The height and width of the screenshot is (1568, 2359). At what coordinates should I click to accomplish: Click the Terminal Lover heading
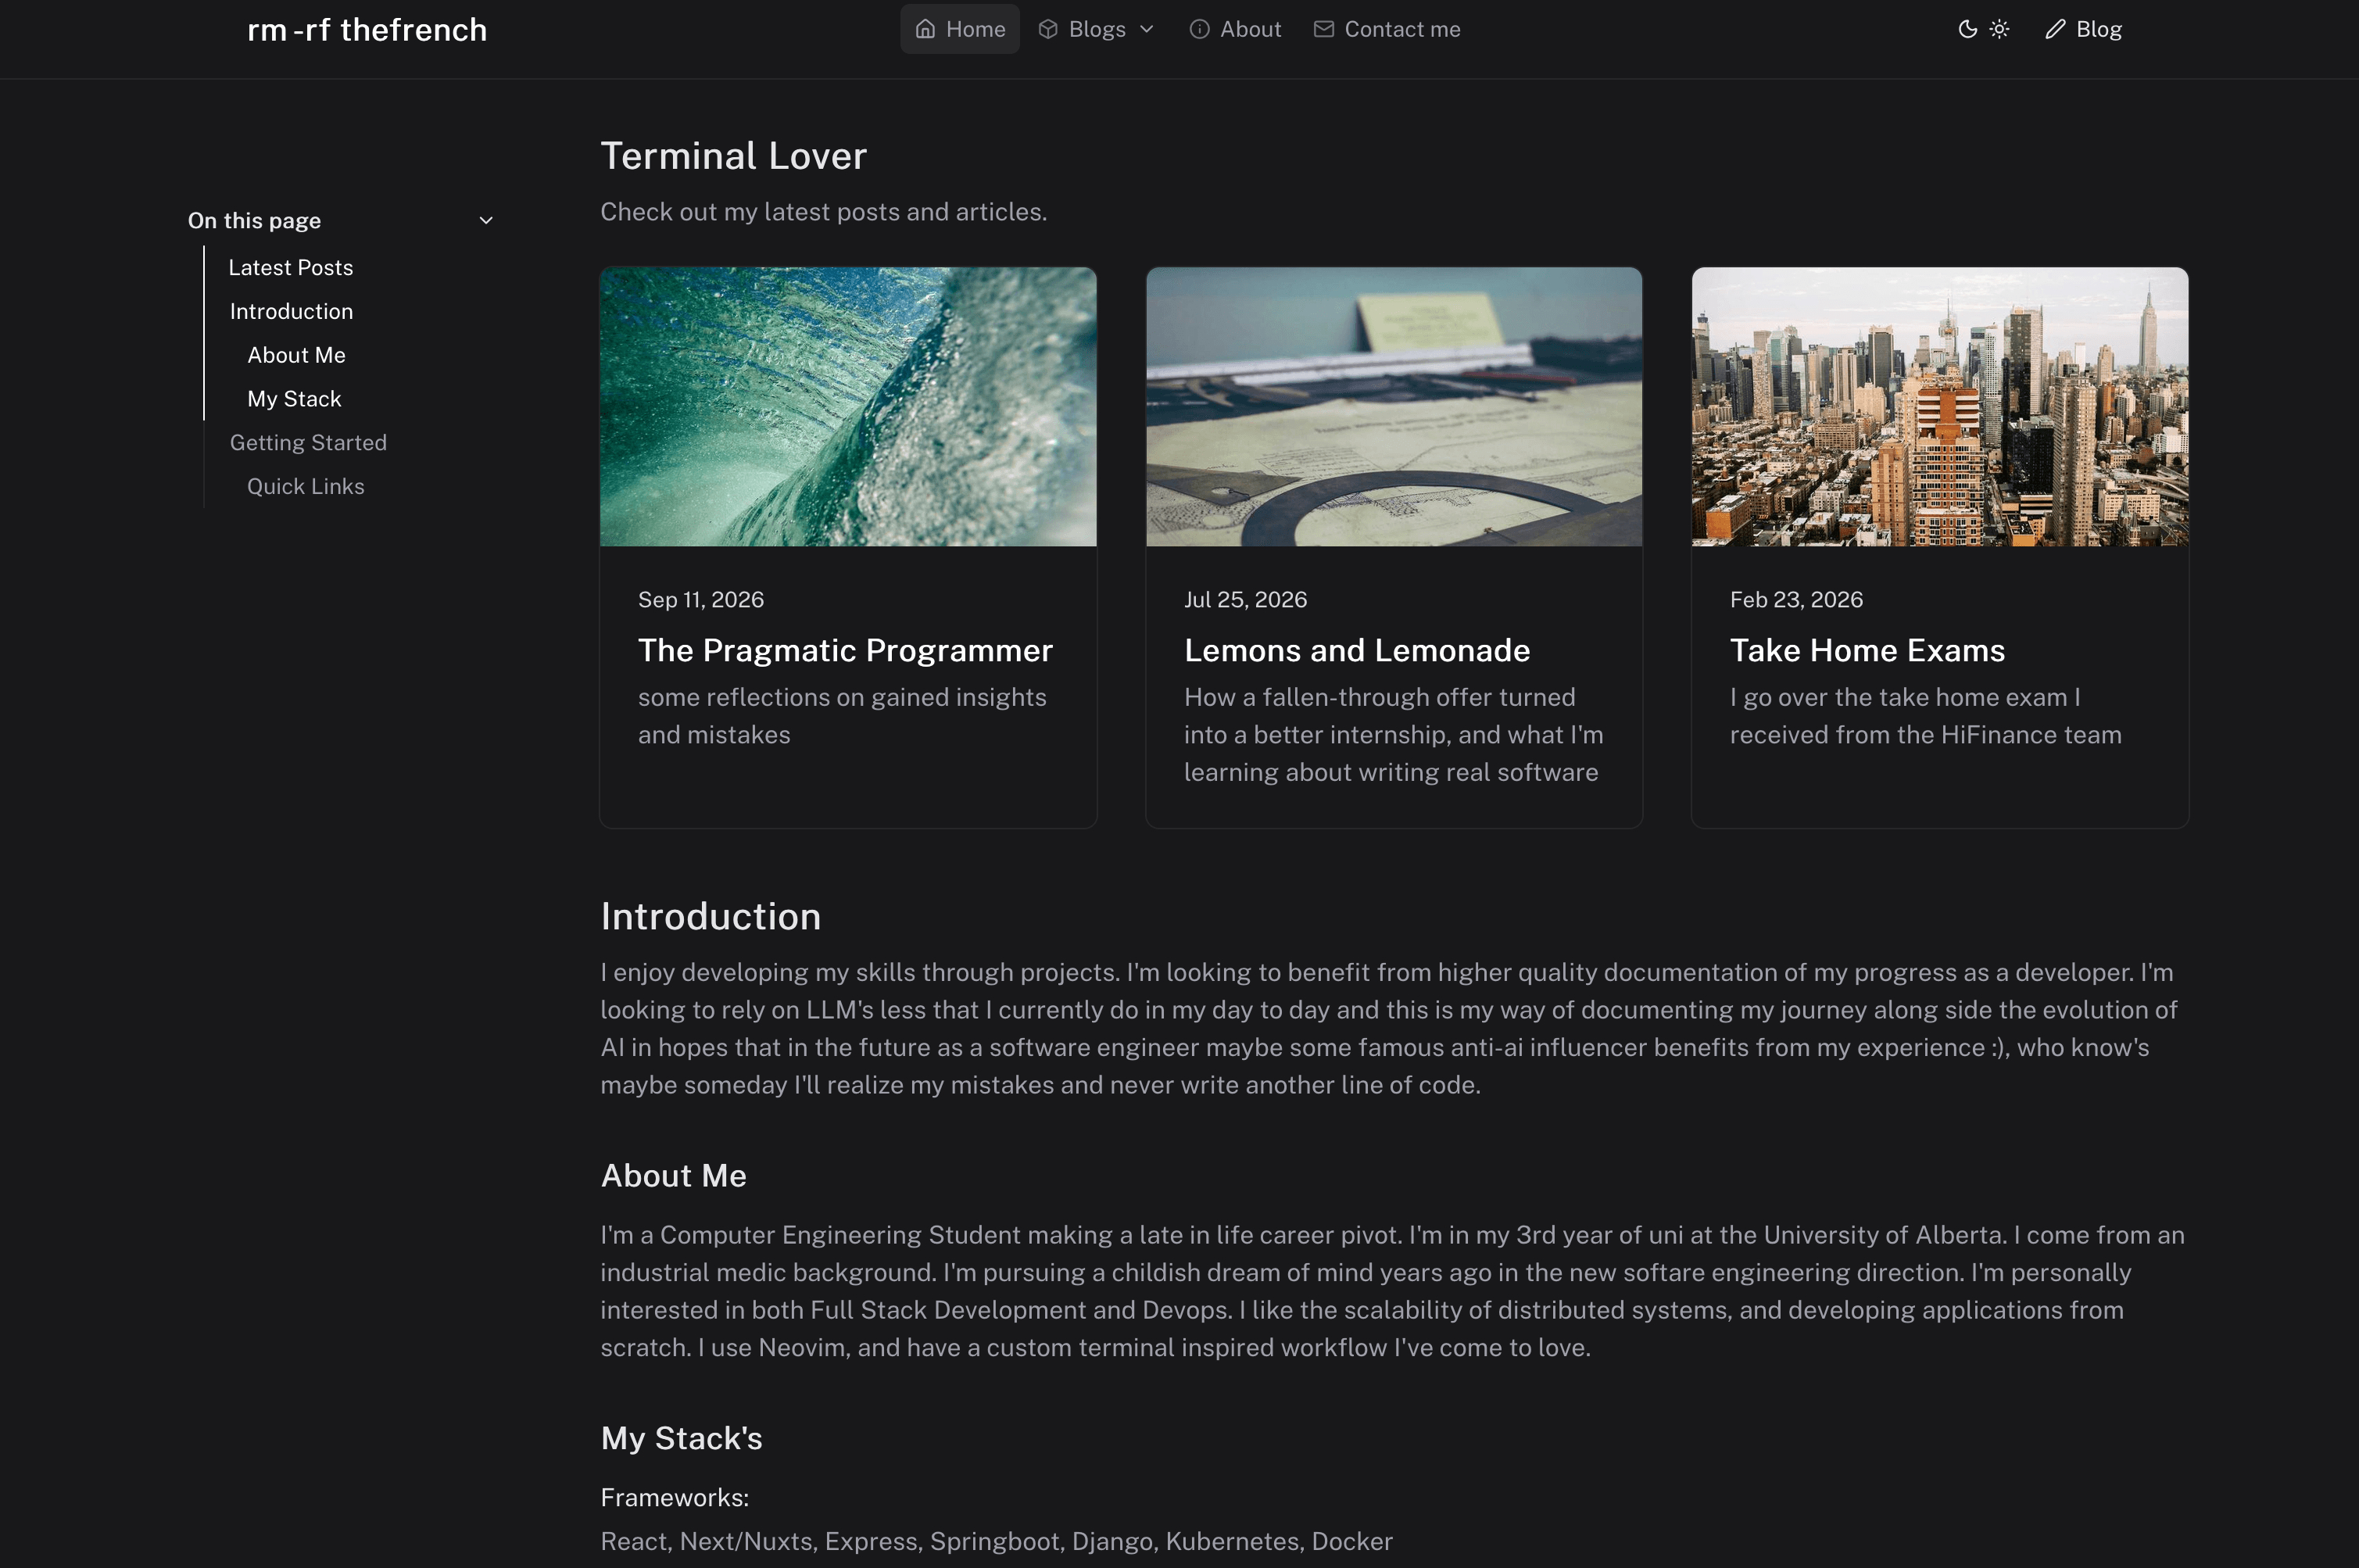pyautogui.click(x=733, y=156)
